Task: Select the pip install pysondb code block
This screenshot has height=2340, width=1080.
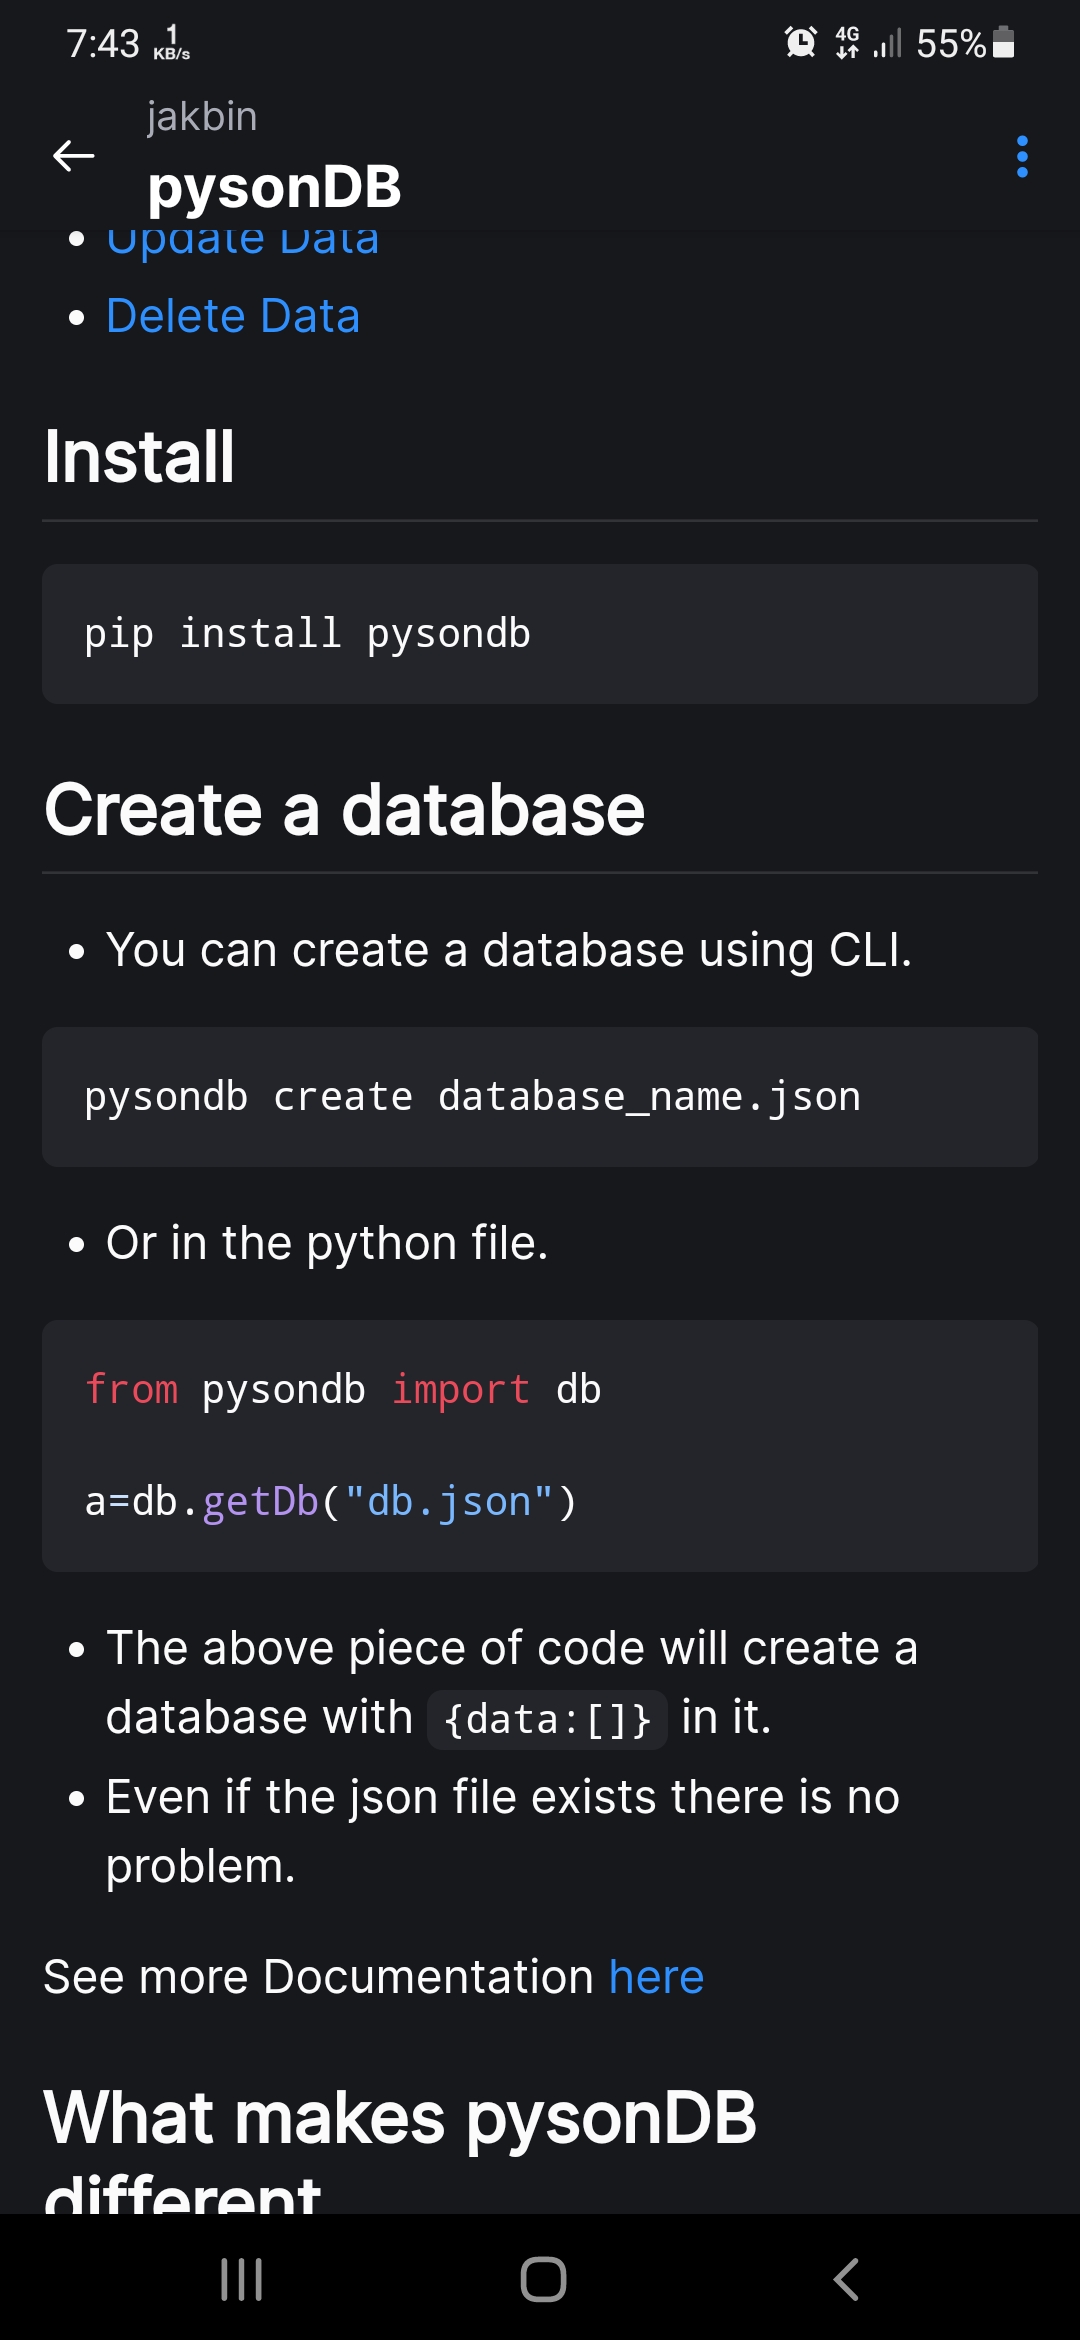Action: 540,634
